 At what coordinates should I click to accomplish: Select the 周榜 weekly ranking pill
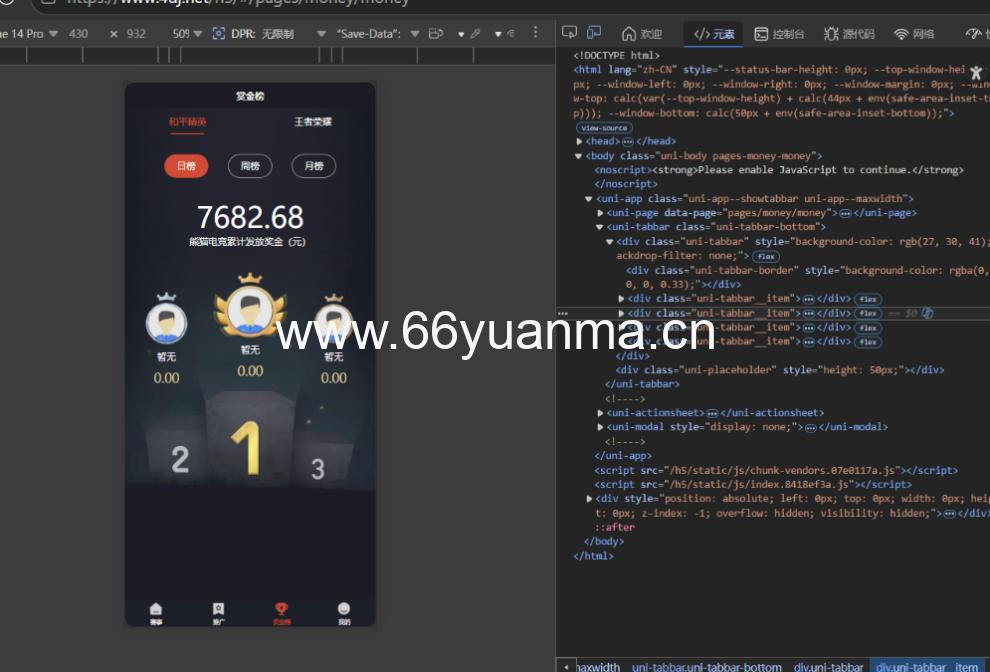(250, 166)
